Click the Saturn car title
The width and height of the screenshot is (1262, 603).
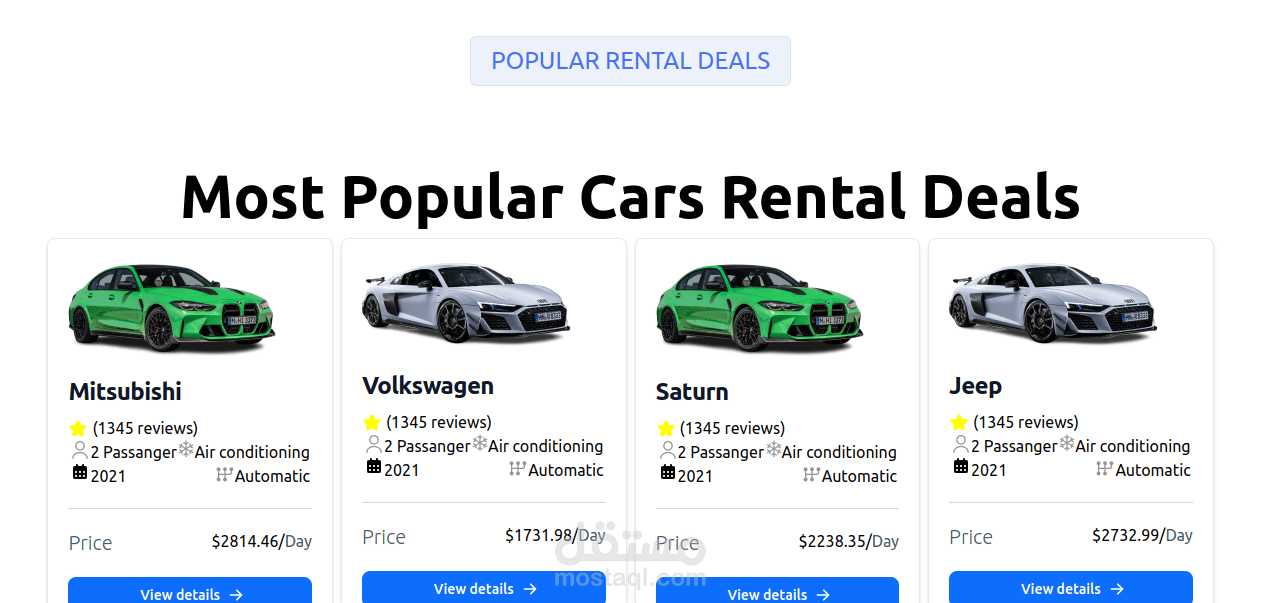(692, 392)
